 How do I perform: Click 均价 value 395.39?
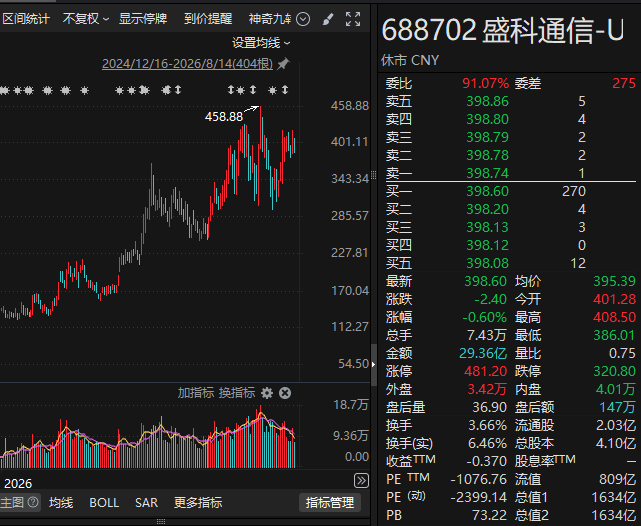coord(614,281)
